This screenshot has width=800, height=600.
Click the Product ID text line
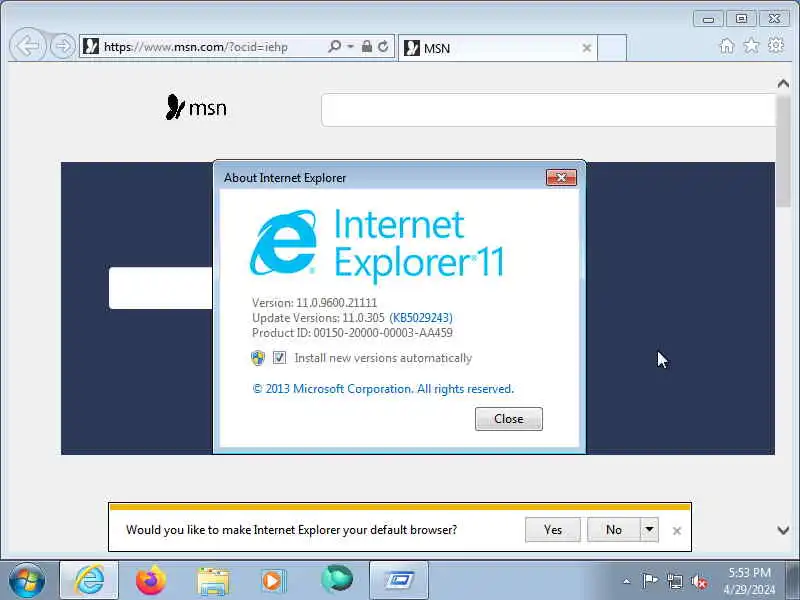tap(352, 333)
